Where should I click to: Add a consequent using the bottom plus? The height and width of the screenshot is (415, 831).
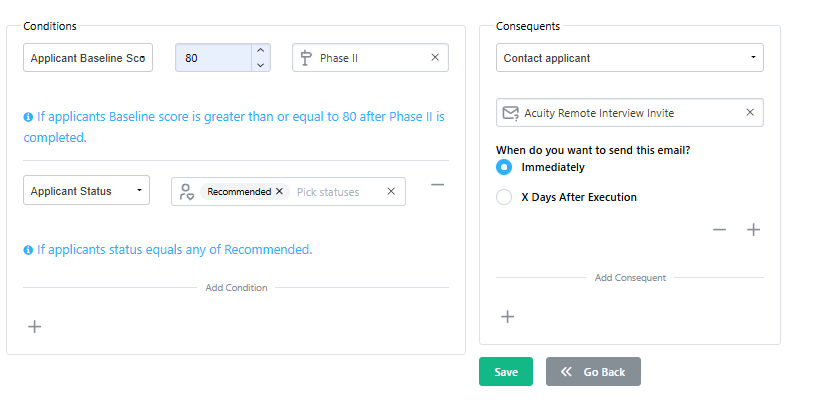pyautogui.click(x=508, y=316)
